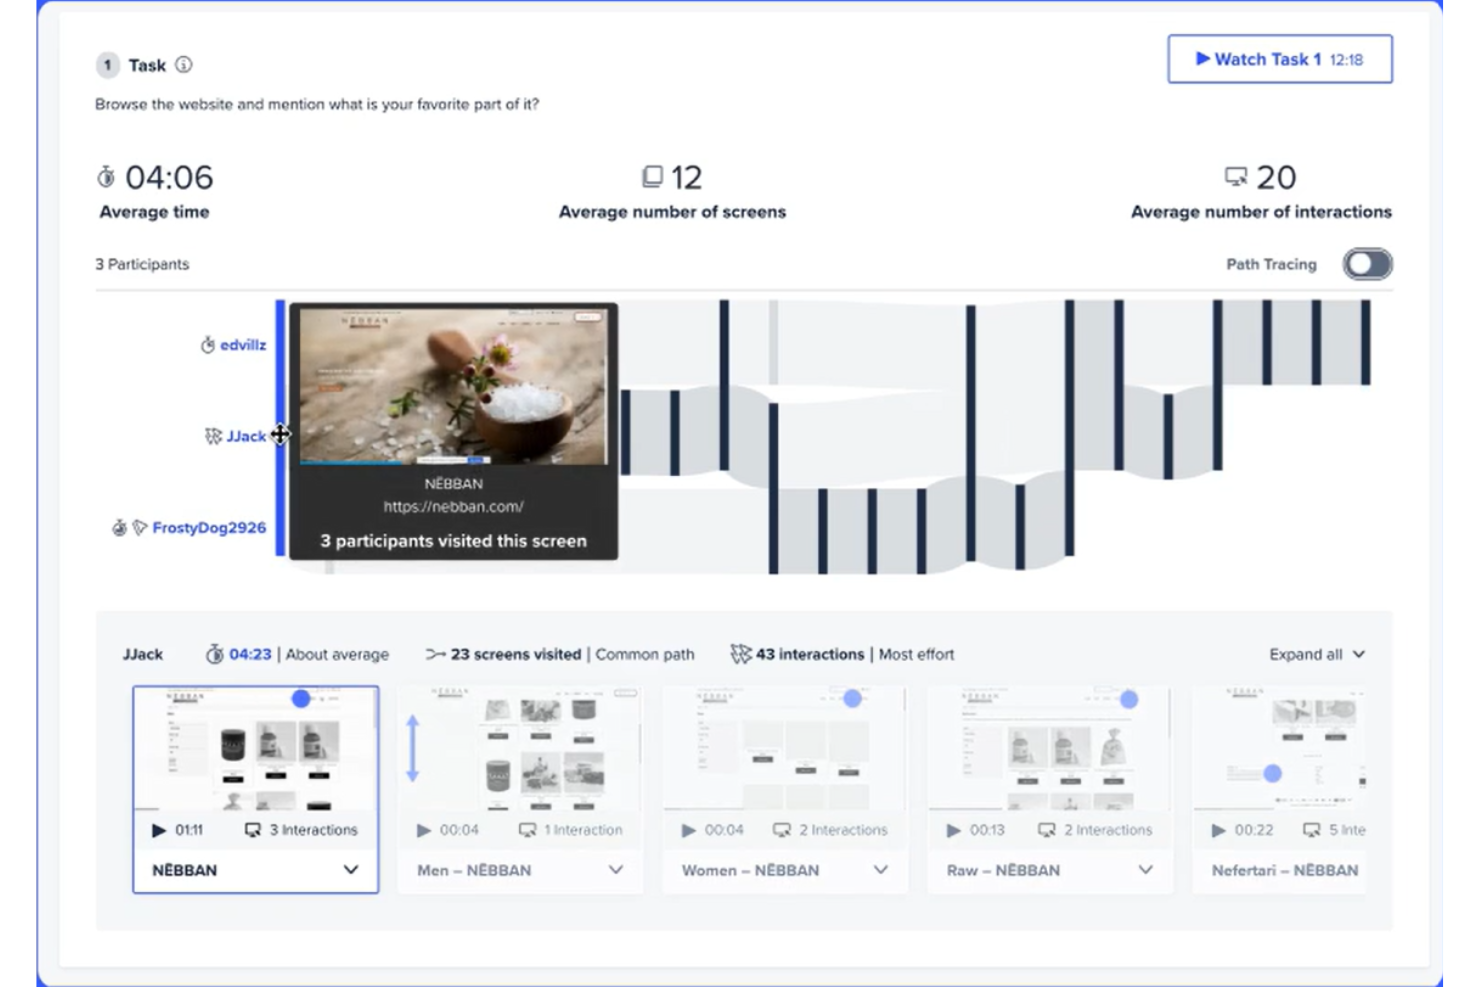Screen dimensions: 1480x987
Task: Click the stopwatch icon beside 04:06
Action: (106, 177)
